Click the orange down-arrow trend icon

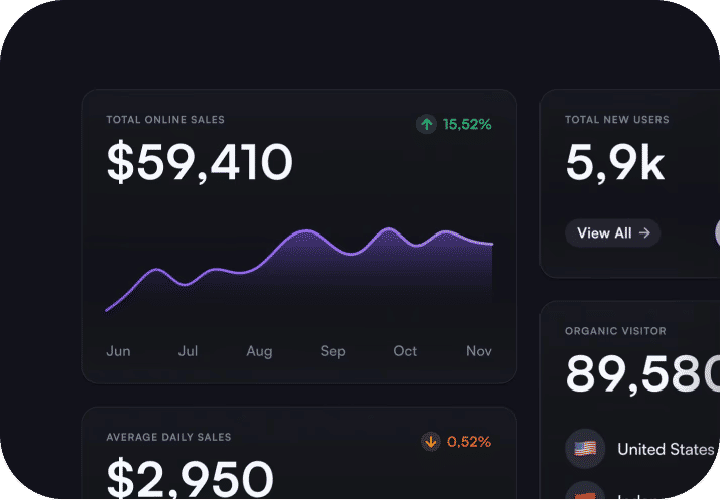point(431,442)
